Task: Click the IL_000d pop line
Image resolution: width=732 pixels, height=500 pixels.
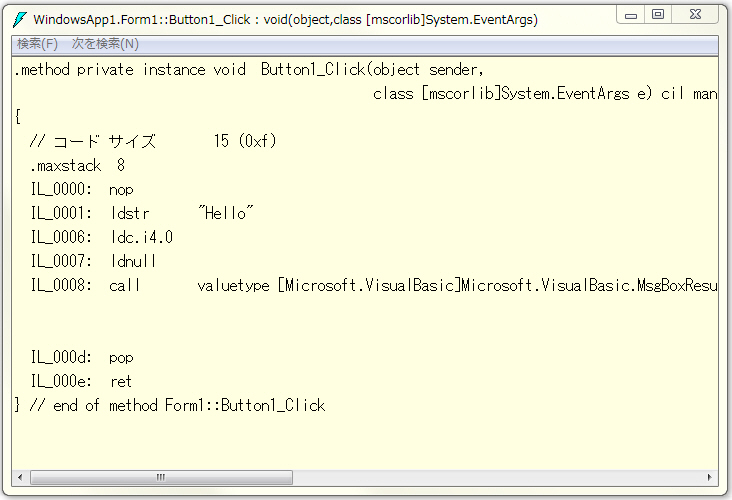Action: click(x=82, y=358)
